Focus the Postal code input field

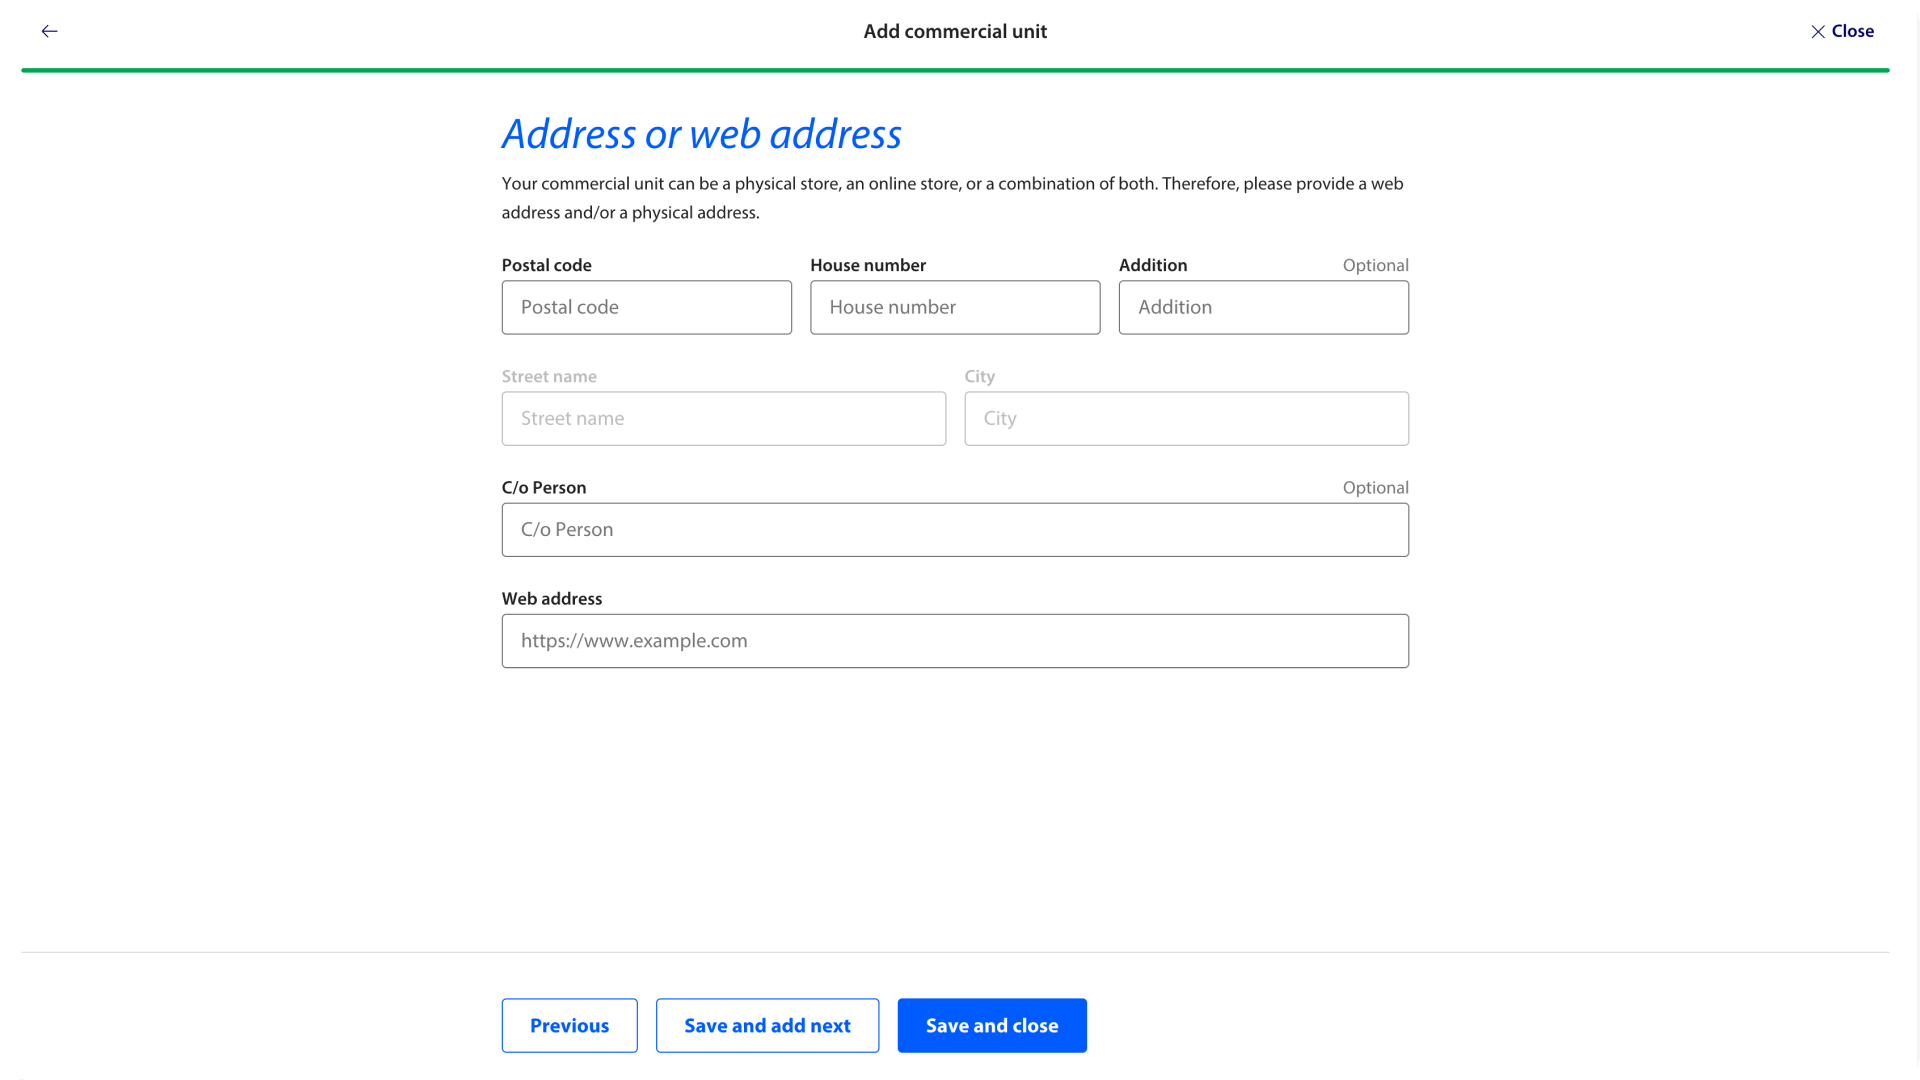[646, 307]
